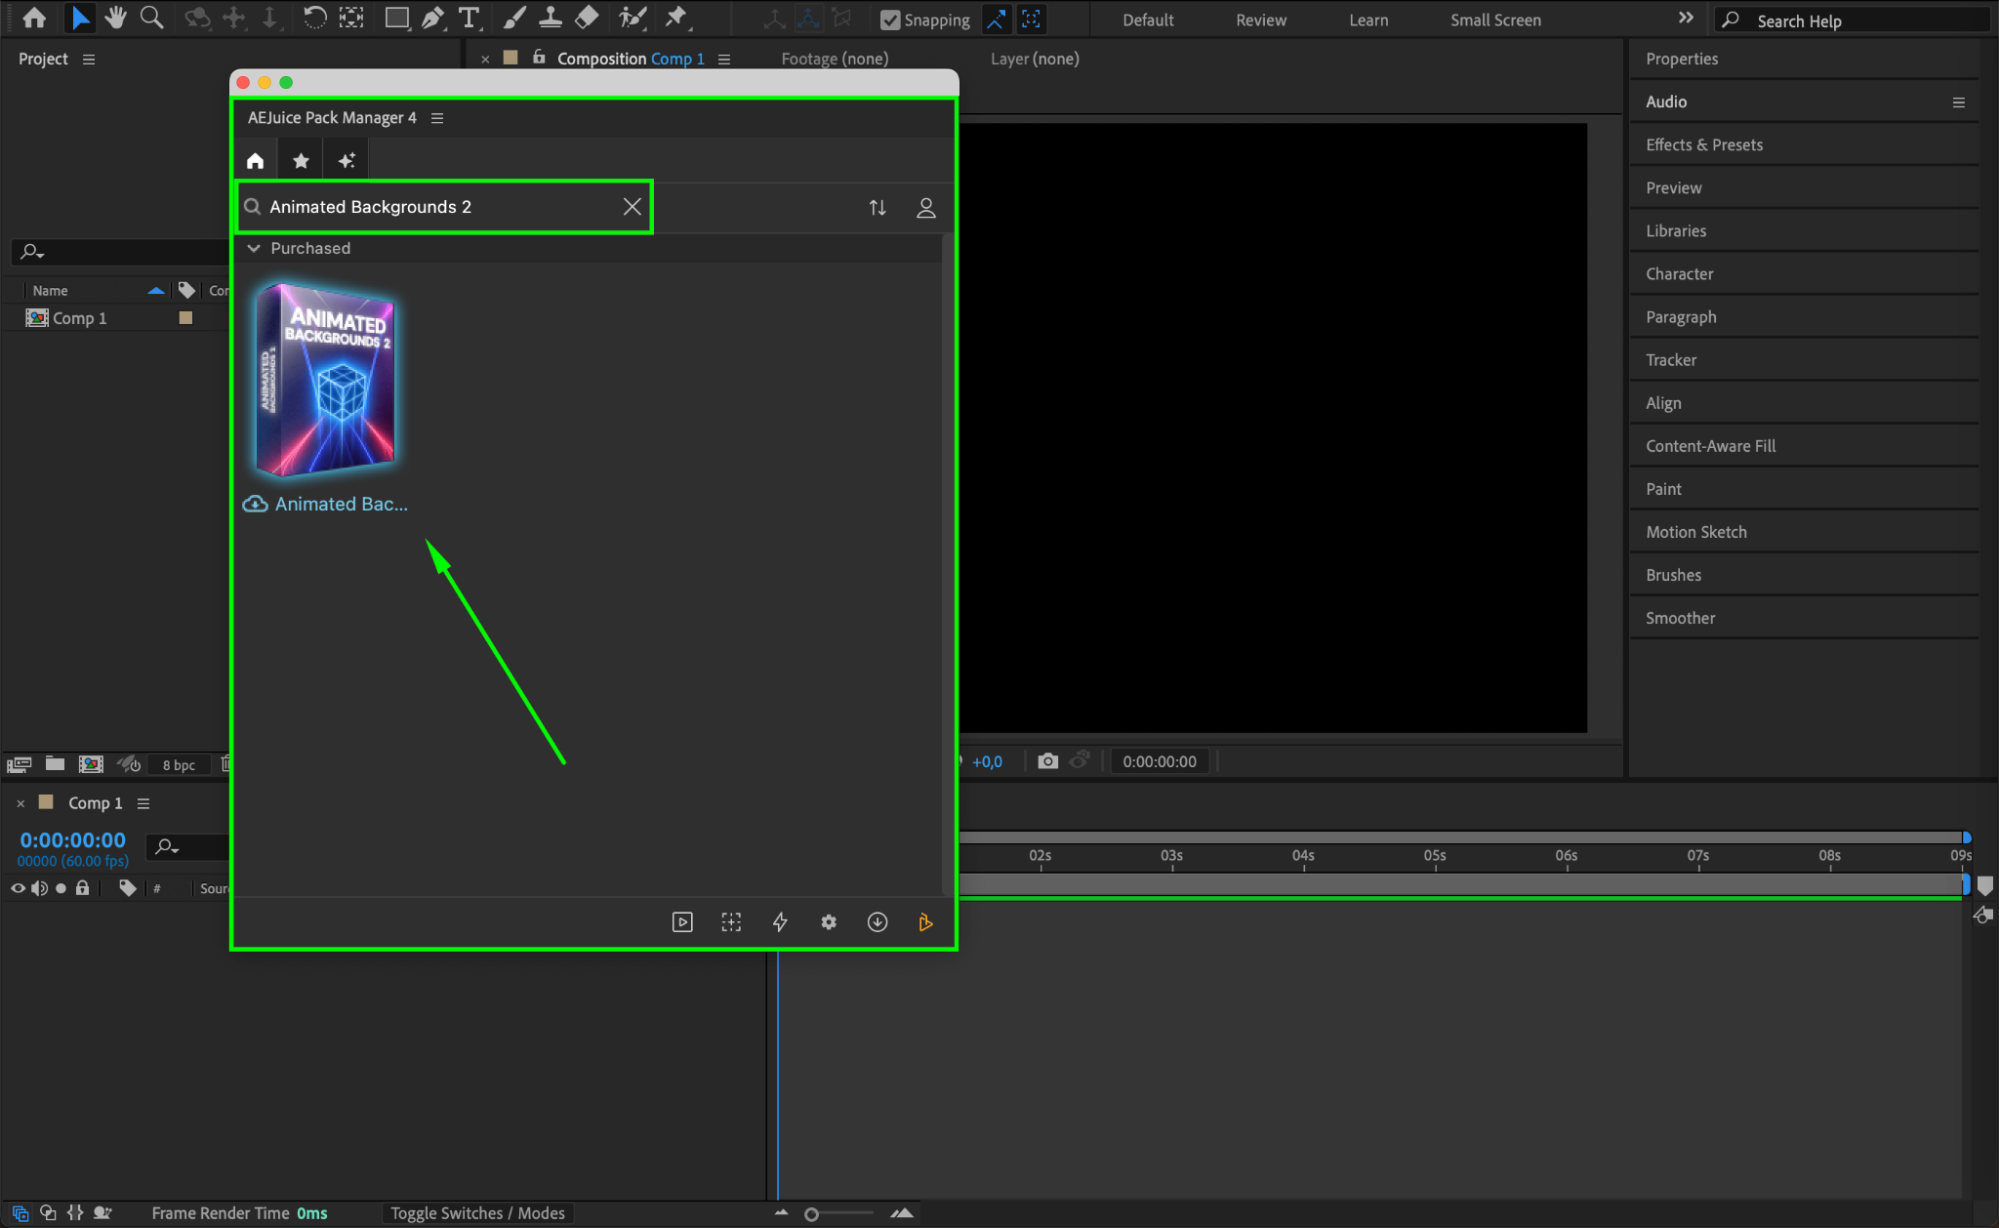Click the Animated Backgrounds 2 pack thumbnail
The width and height of the screenshot is (1999, 1228).
[x=326, y=378]
